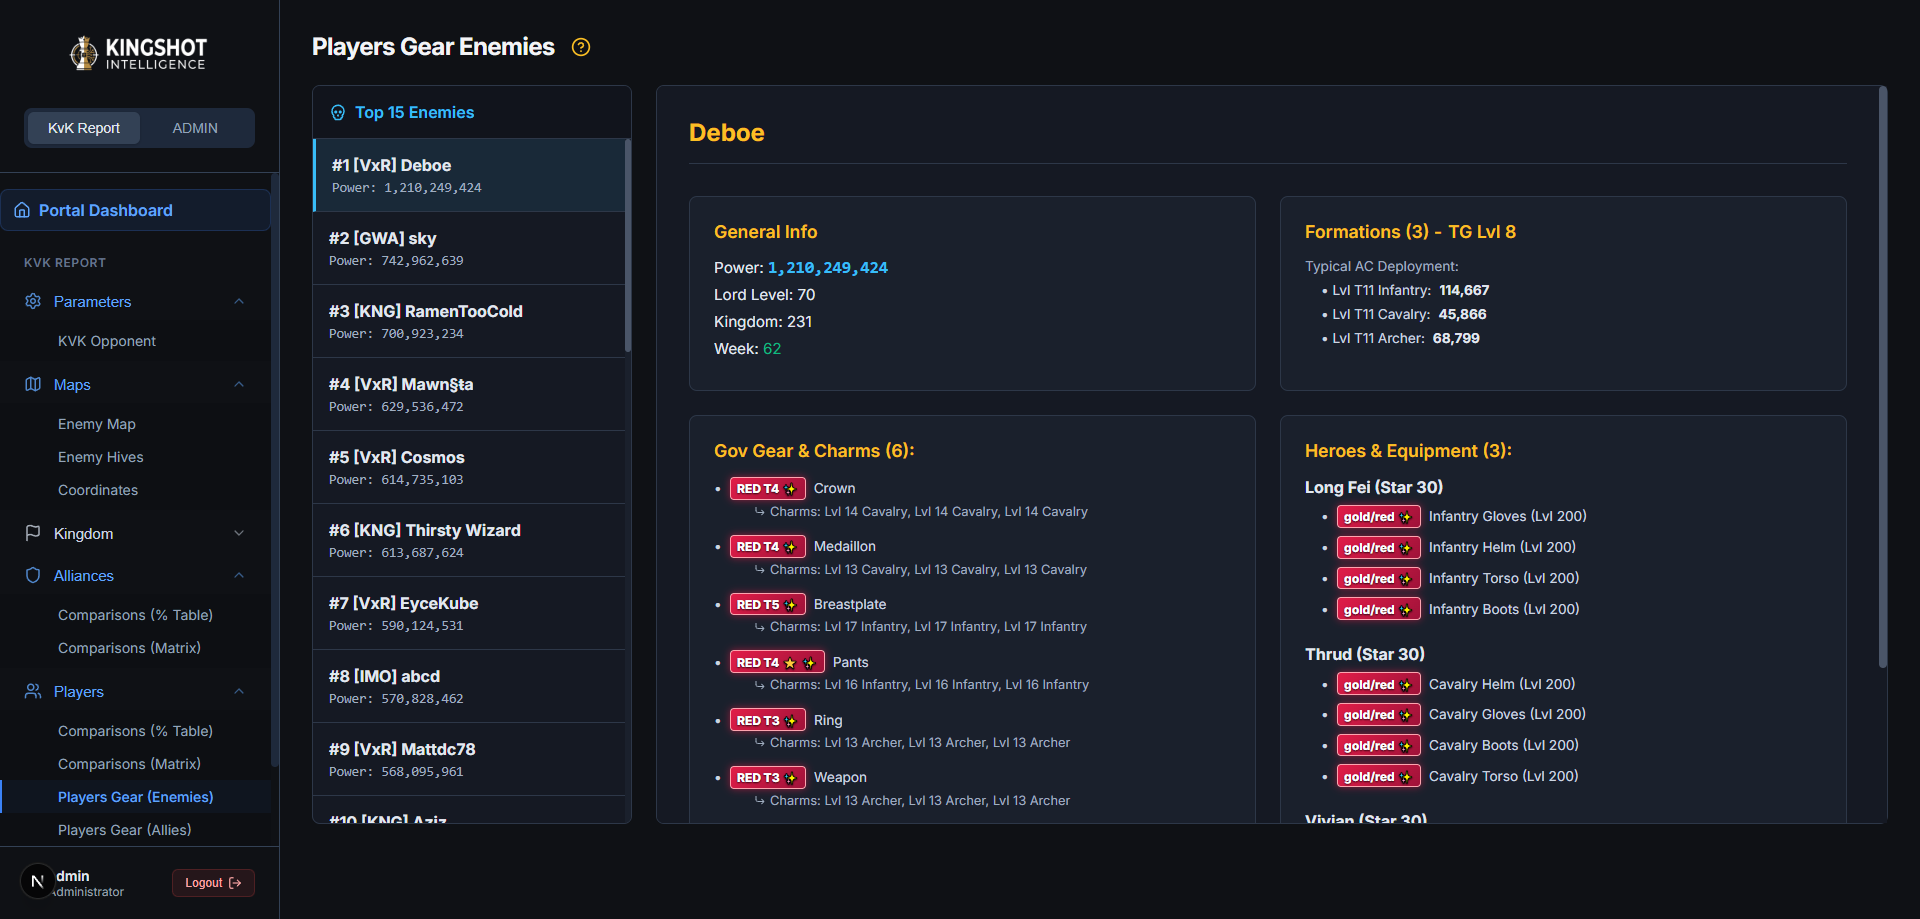Click gold/red badge for Infantry Gloves
Image resolution: width=1920 pixels, height=919 pixels.
(1378, 517)
